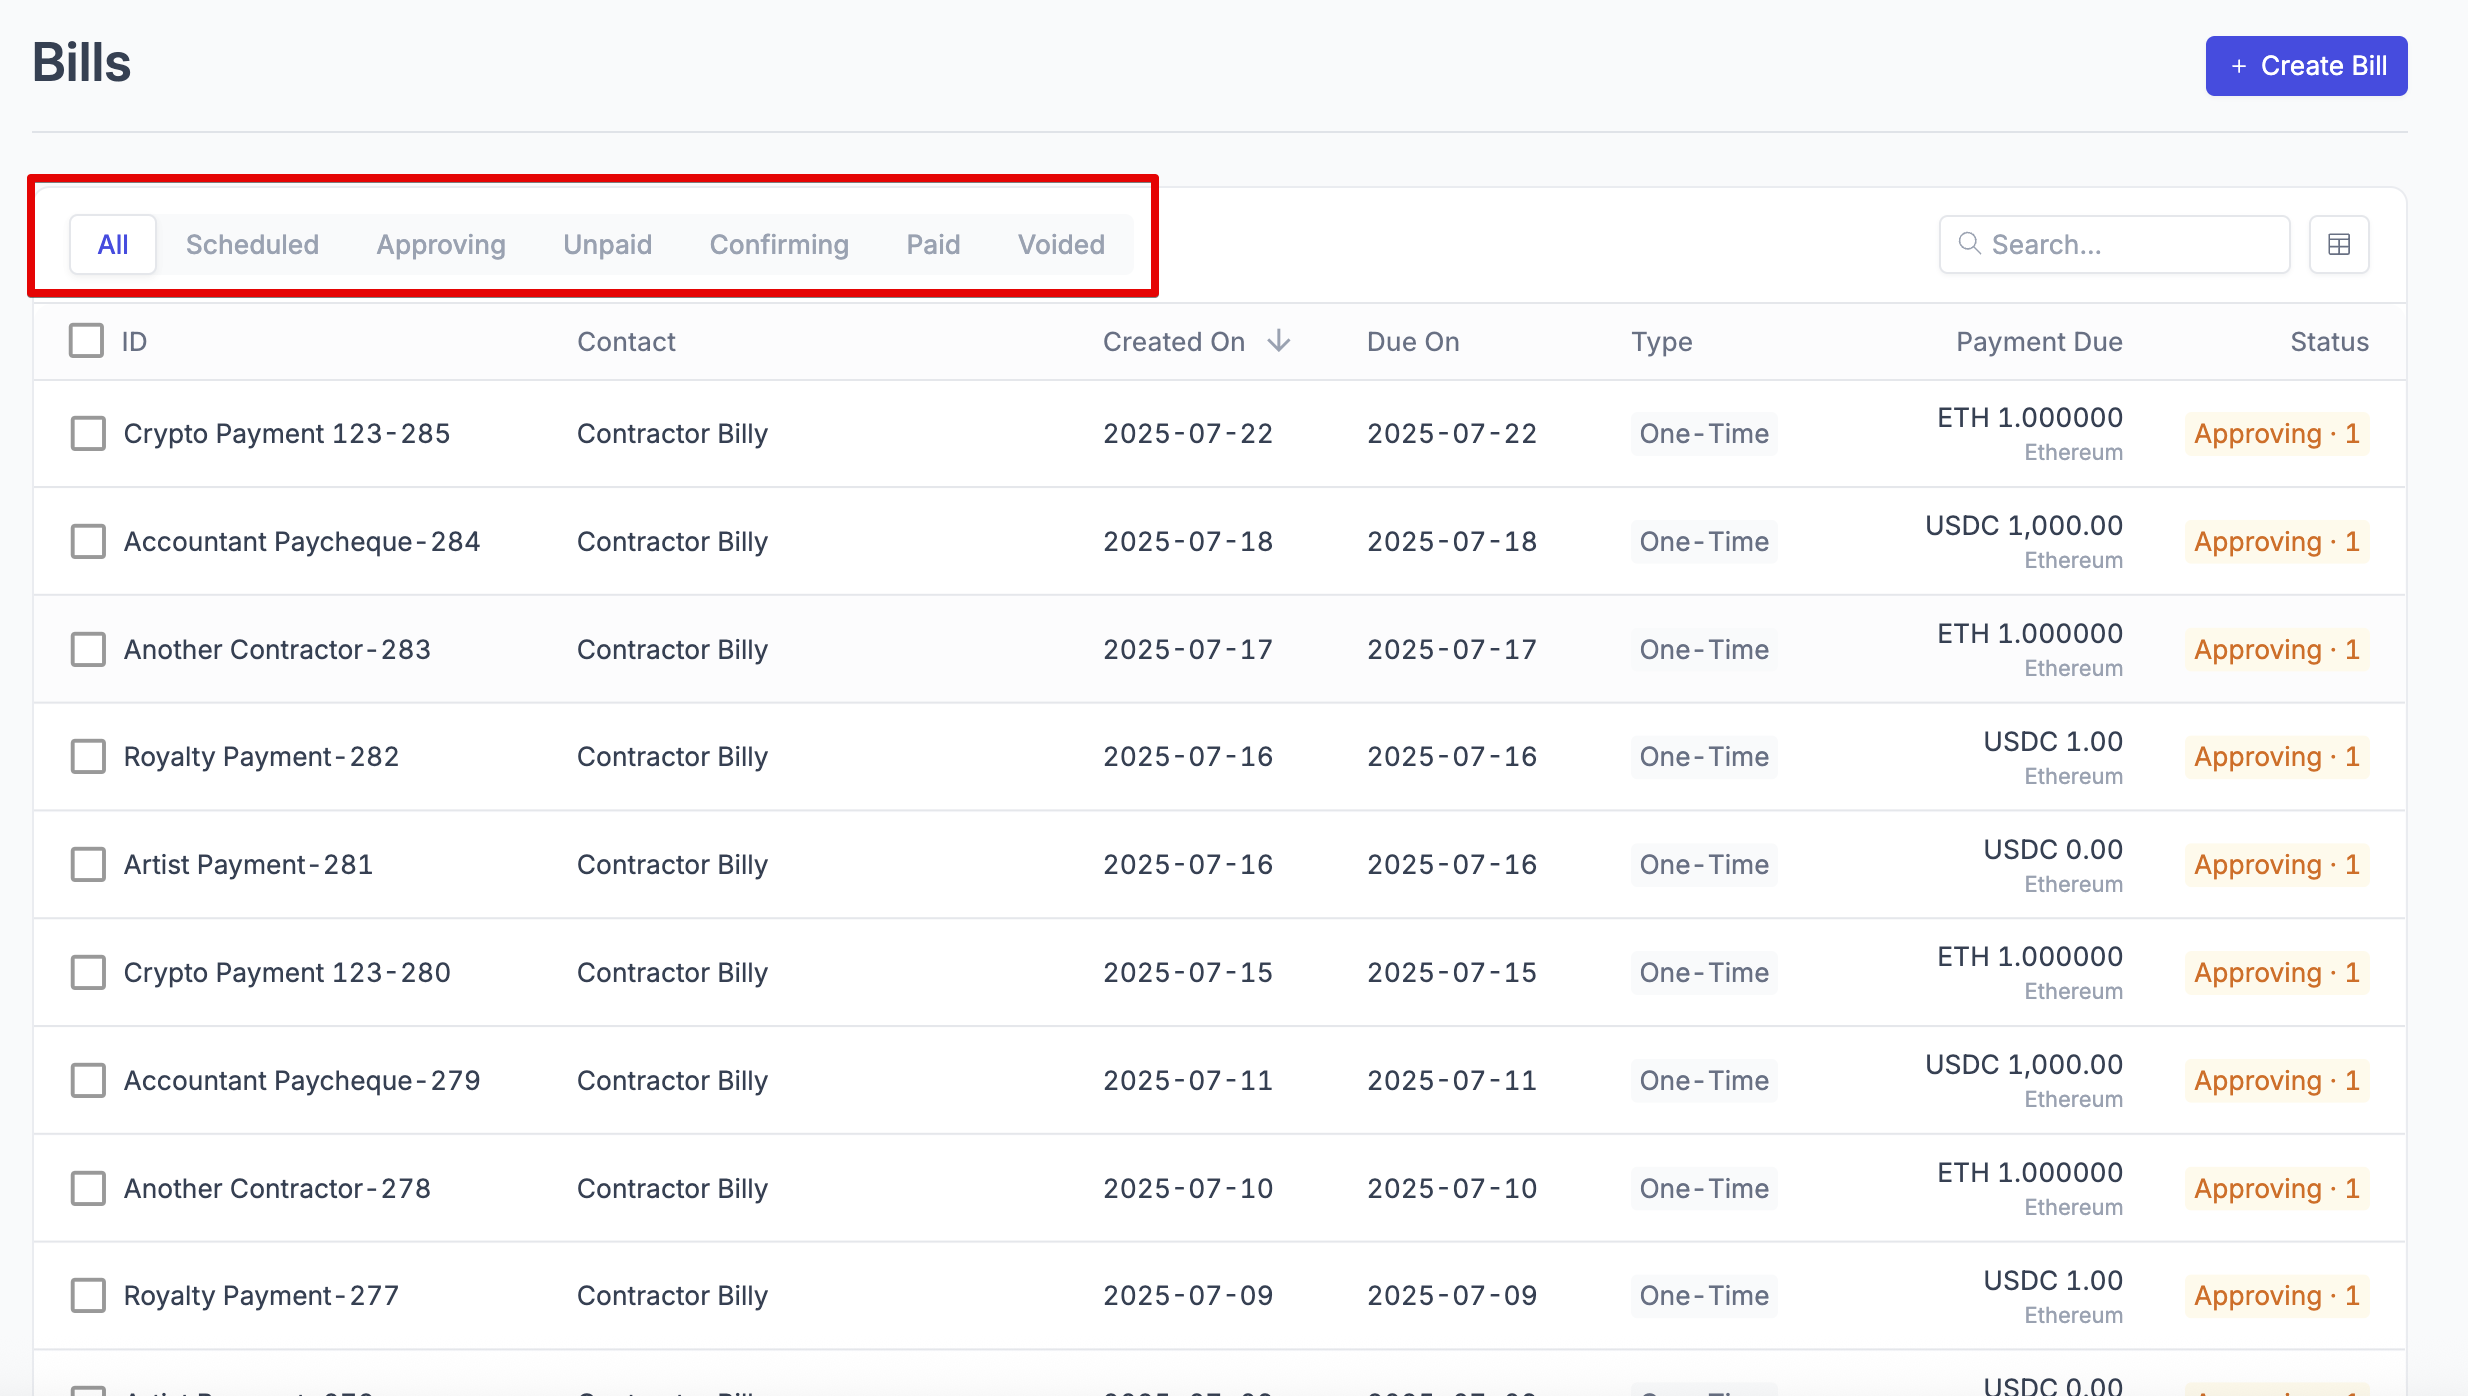
Task: Click the search magnifier icon
Action: [x=1969, y=244]
